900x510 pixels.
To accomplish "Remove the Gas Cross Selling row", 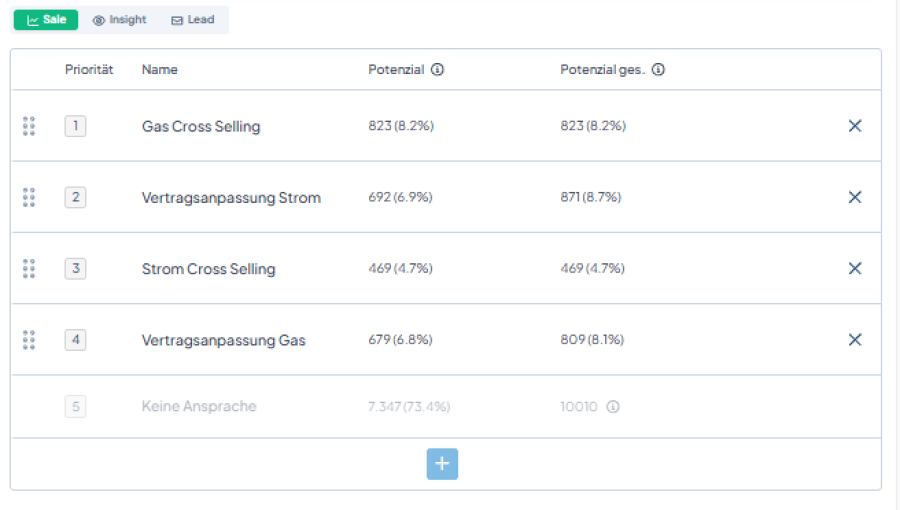I will [855, 126].
